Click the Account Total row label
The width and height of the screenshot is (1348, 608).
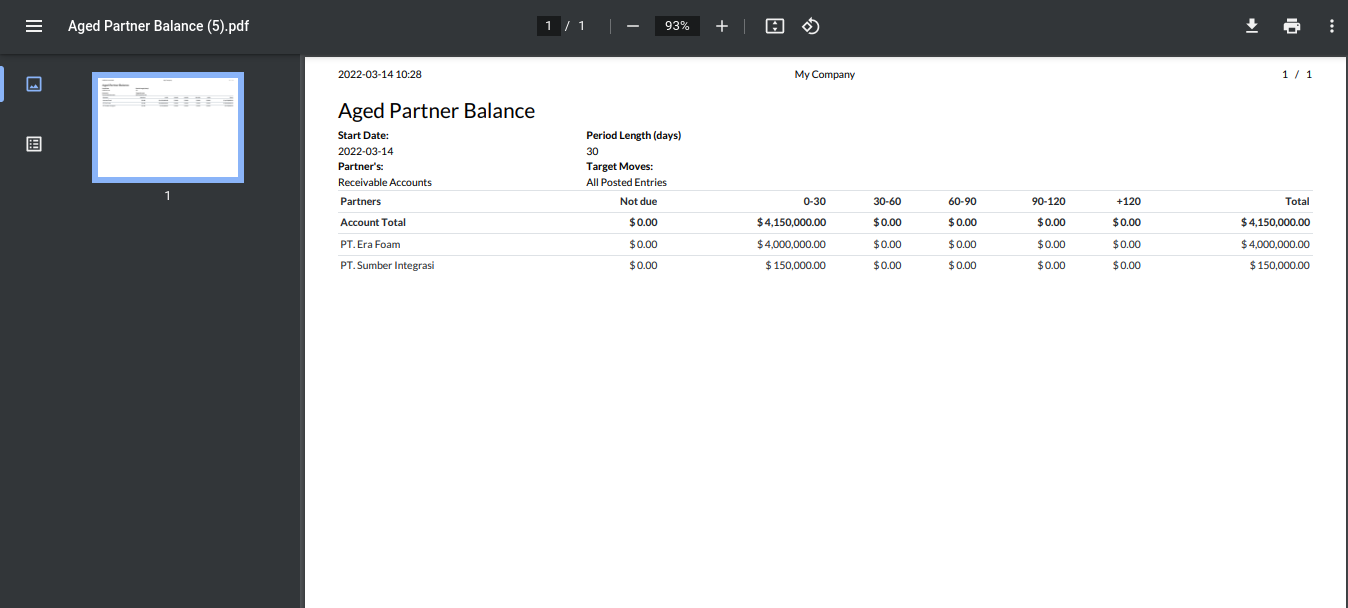coord(373,223)
